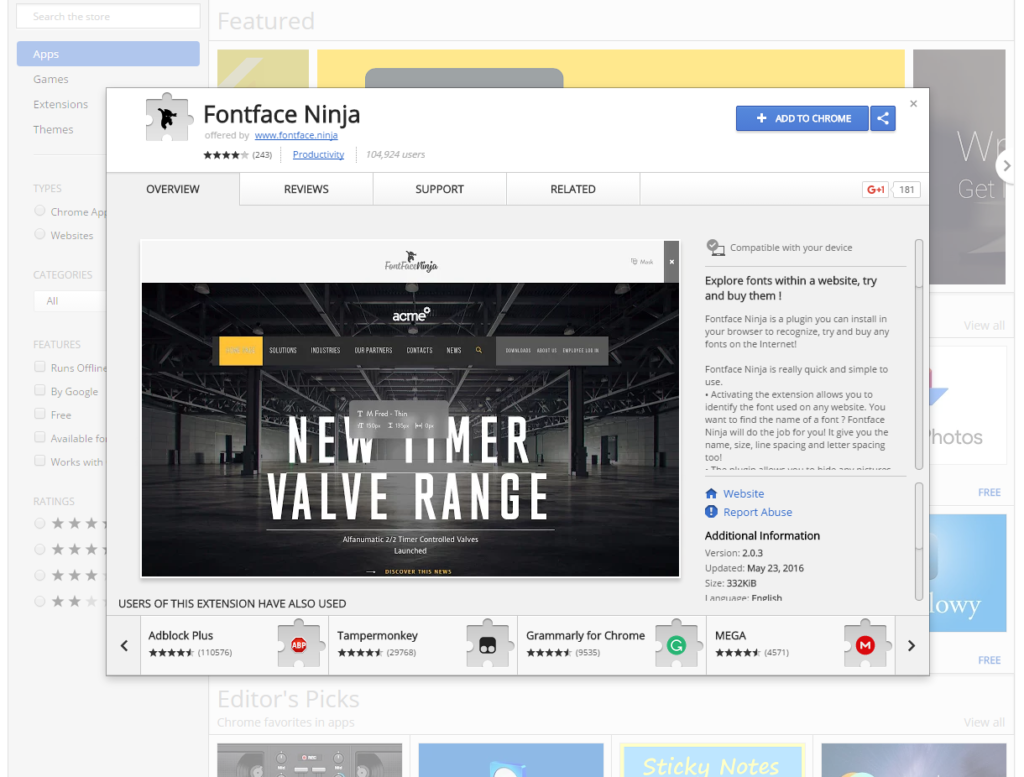Click the Report Abuse exclamation icon
This screenshot has width=1024, height=777.
pos(711,511)
